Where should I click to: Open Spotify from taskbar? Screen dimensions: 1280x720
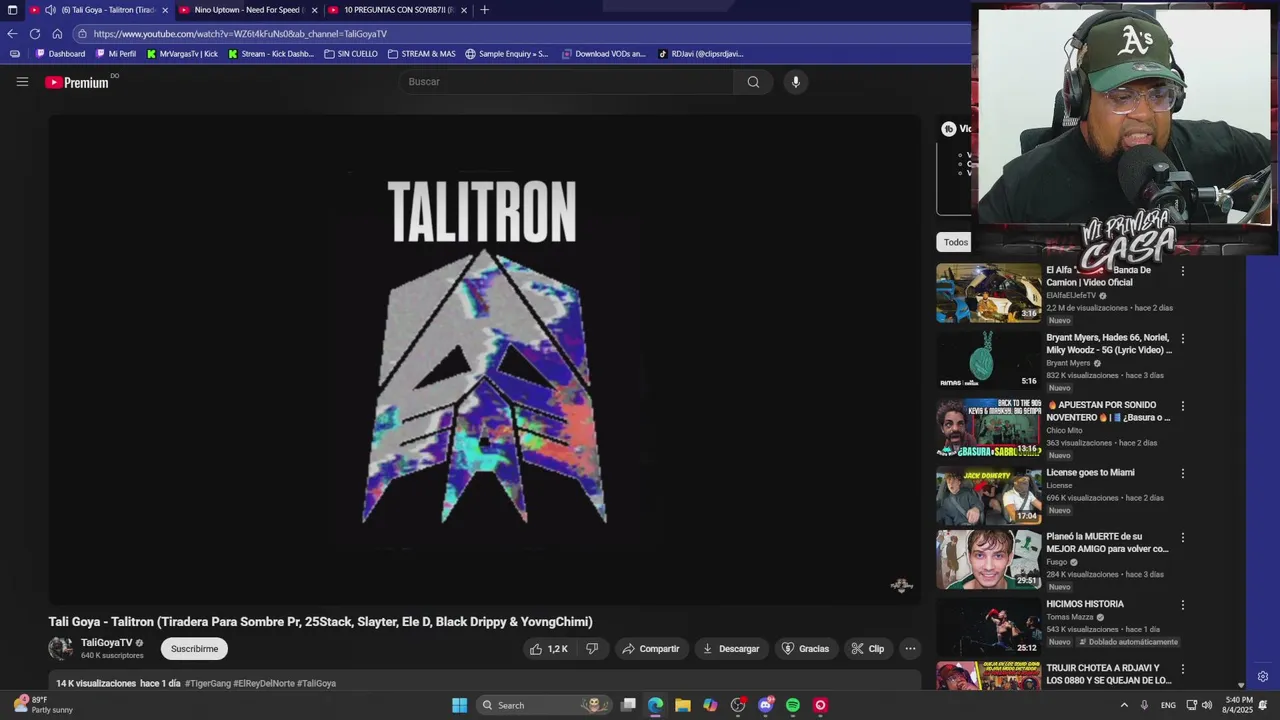tap(793, 705)
